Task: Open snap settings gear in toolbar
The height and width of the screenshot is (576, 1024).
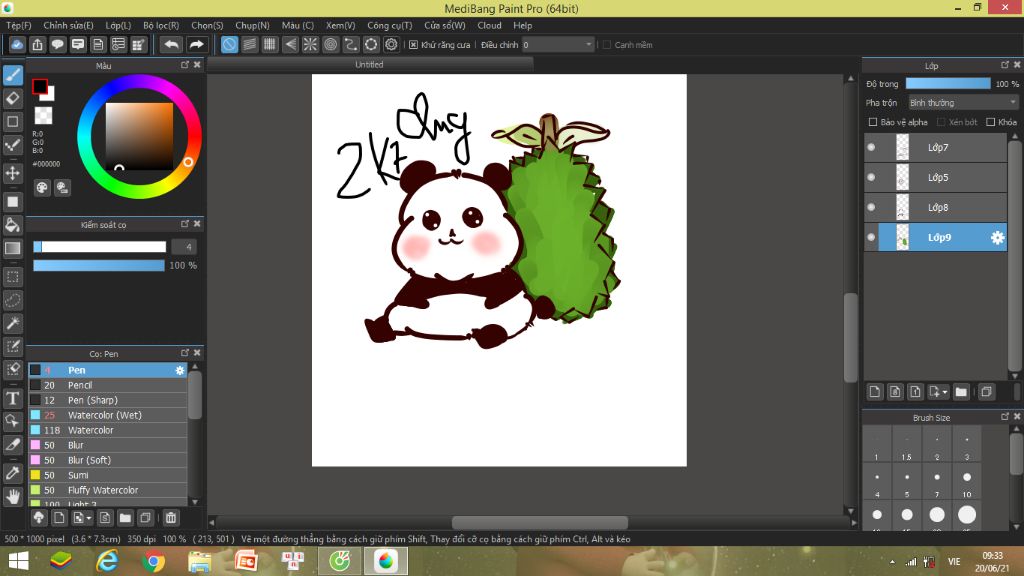Action: tap(391, 44)
